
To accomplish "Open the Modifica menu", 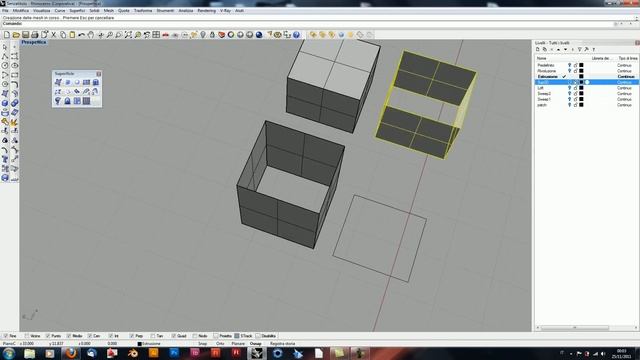I will [x=20, y=11].
